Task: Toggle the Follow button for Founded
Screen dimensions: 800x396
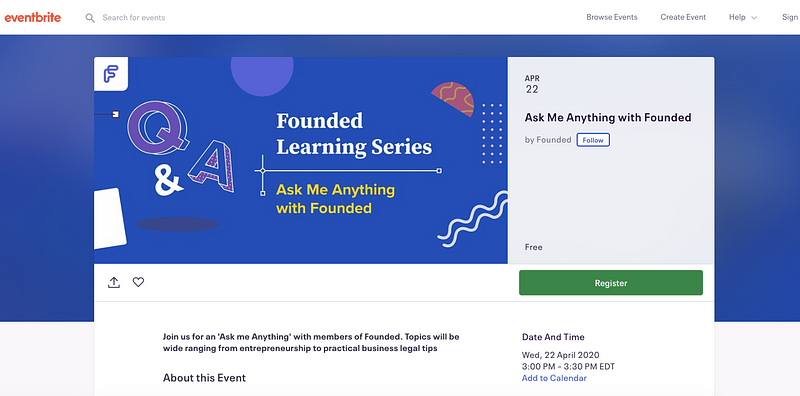Action: click(593, 140)
